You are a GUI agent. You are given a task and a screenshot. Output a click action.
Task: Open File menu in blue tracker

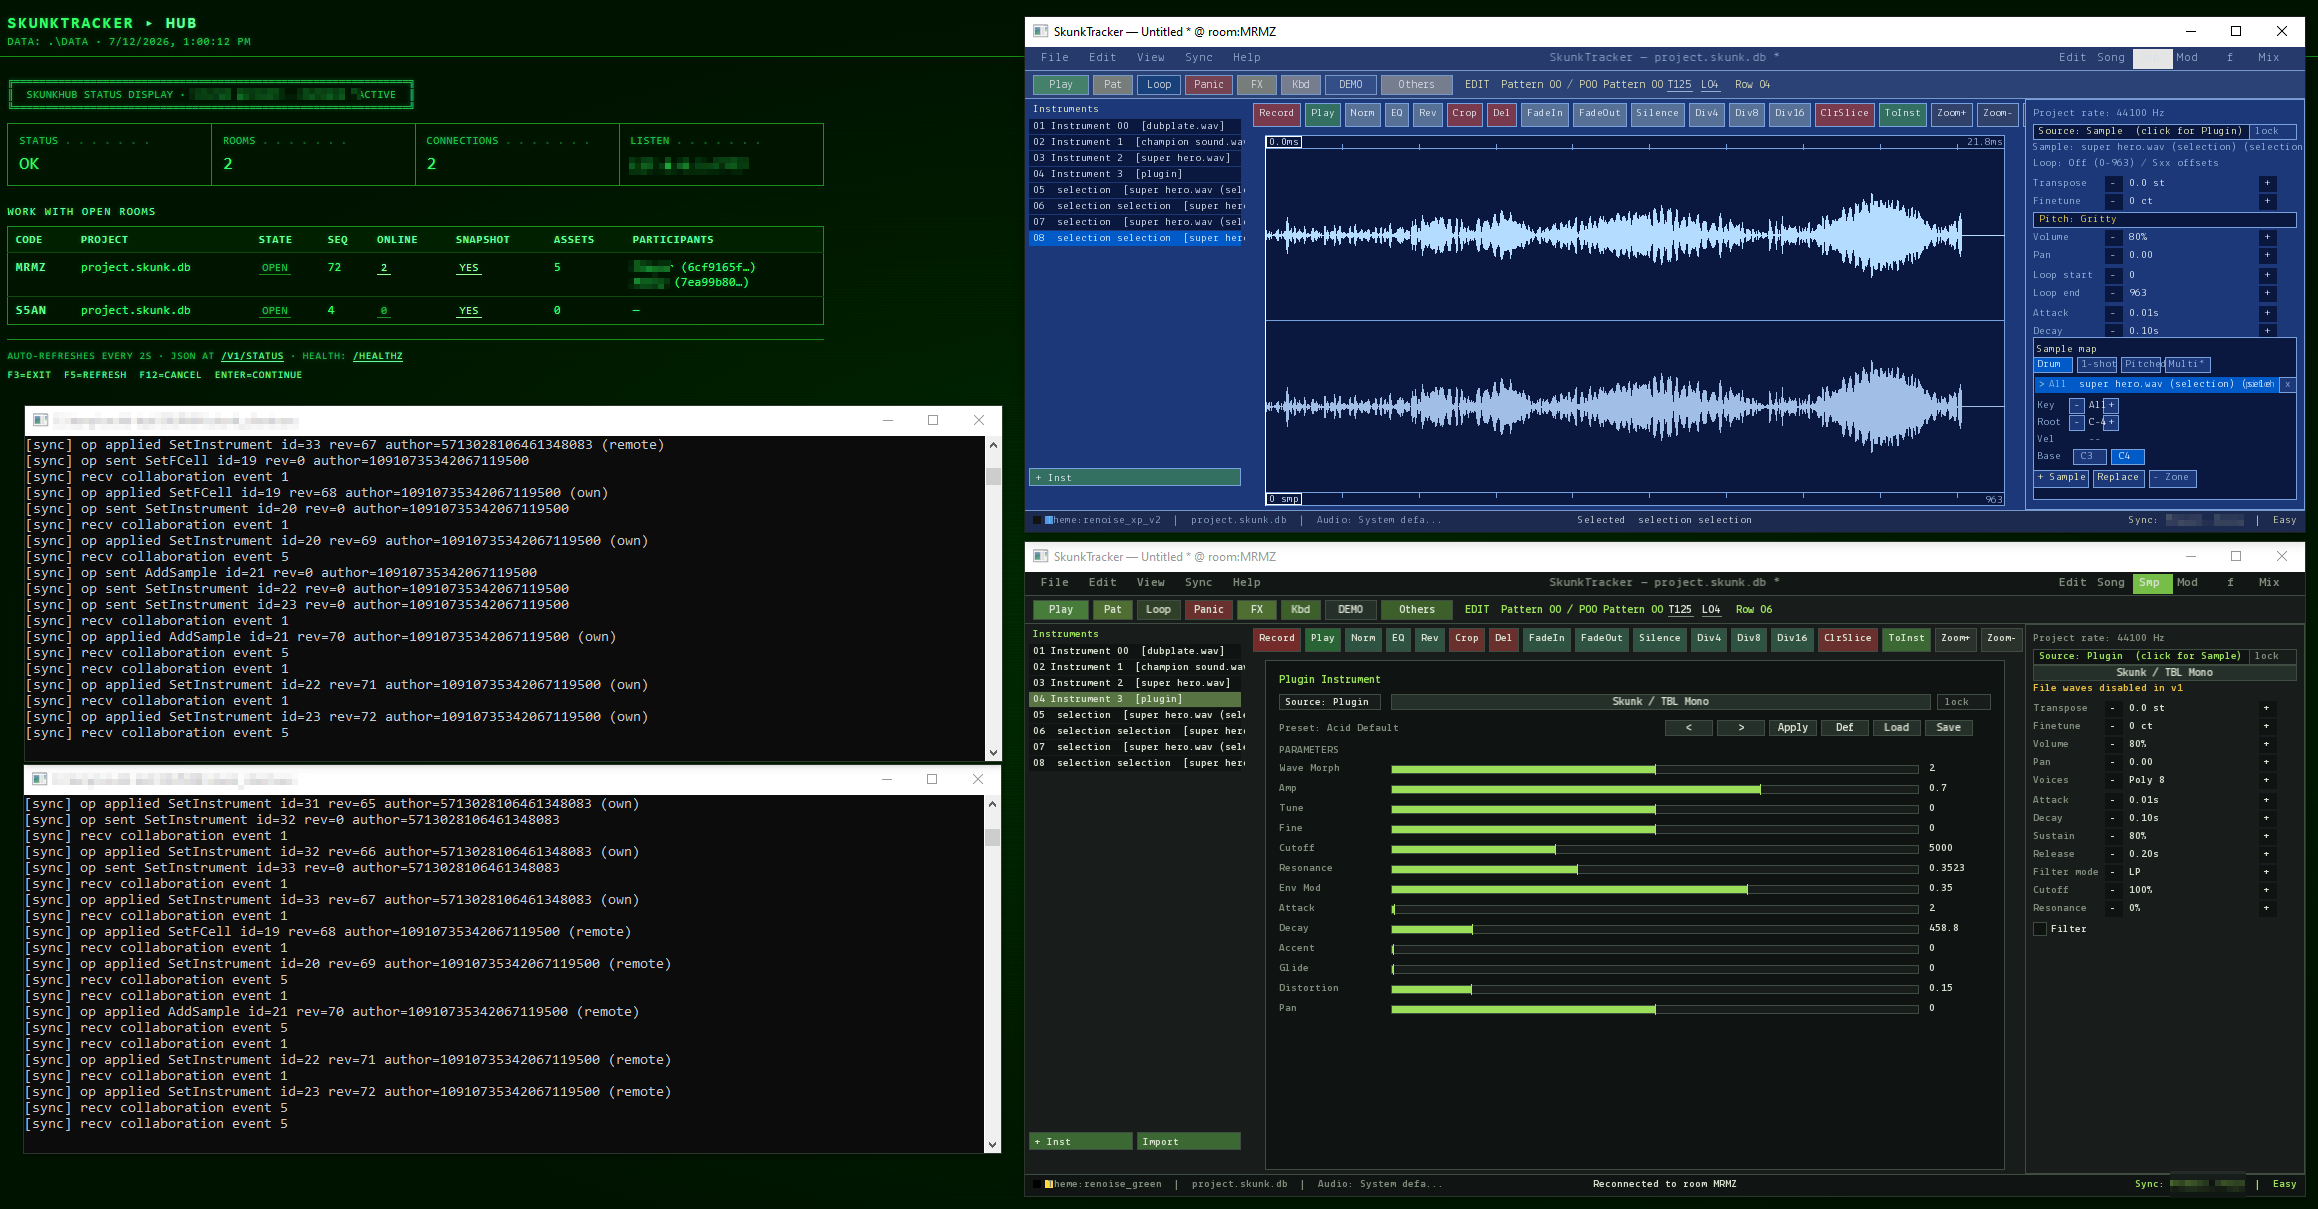[x=1054, y=58]
